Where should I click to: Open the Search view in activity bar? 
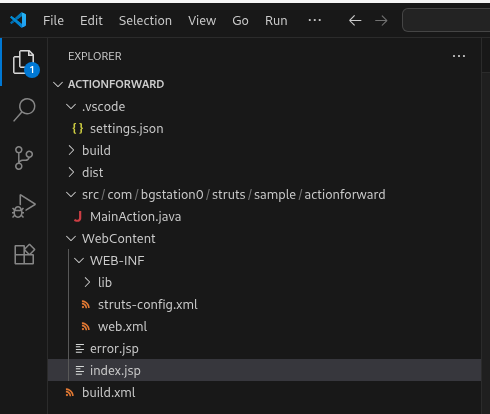click(x=24, y=110)
